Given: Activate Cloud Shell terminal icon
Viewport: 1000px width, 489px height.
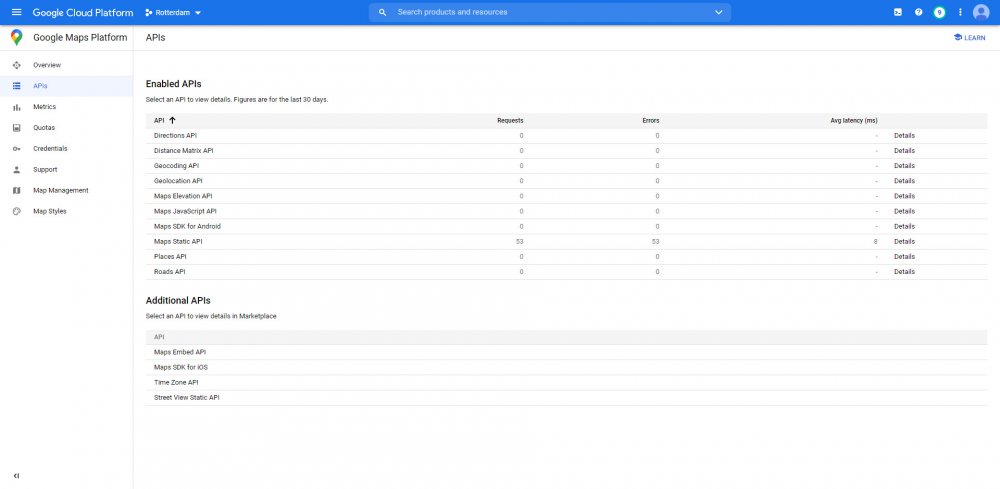Looking at the screenshot, I should coord(897,12).
